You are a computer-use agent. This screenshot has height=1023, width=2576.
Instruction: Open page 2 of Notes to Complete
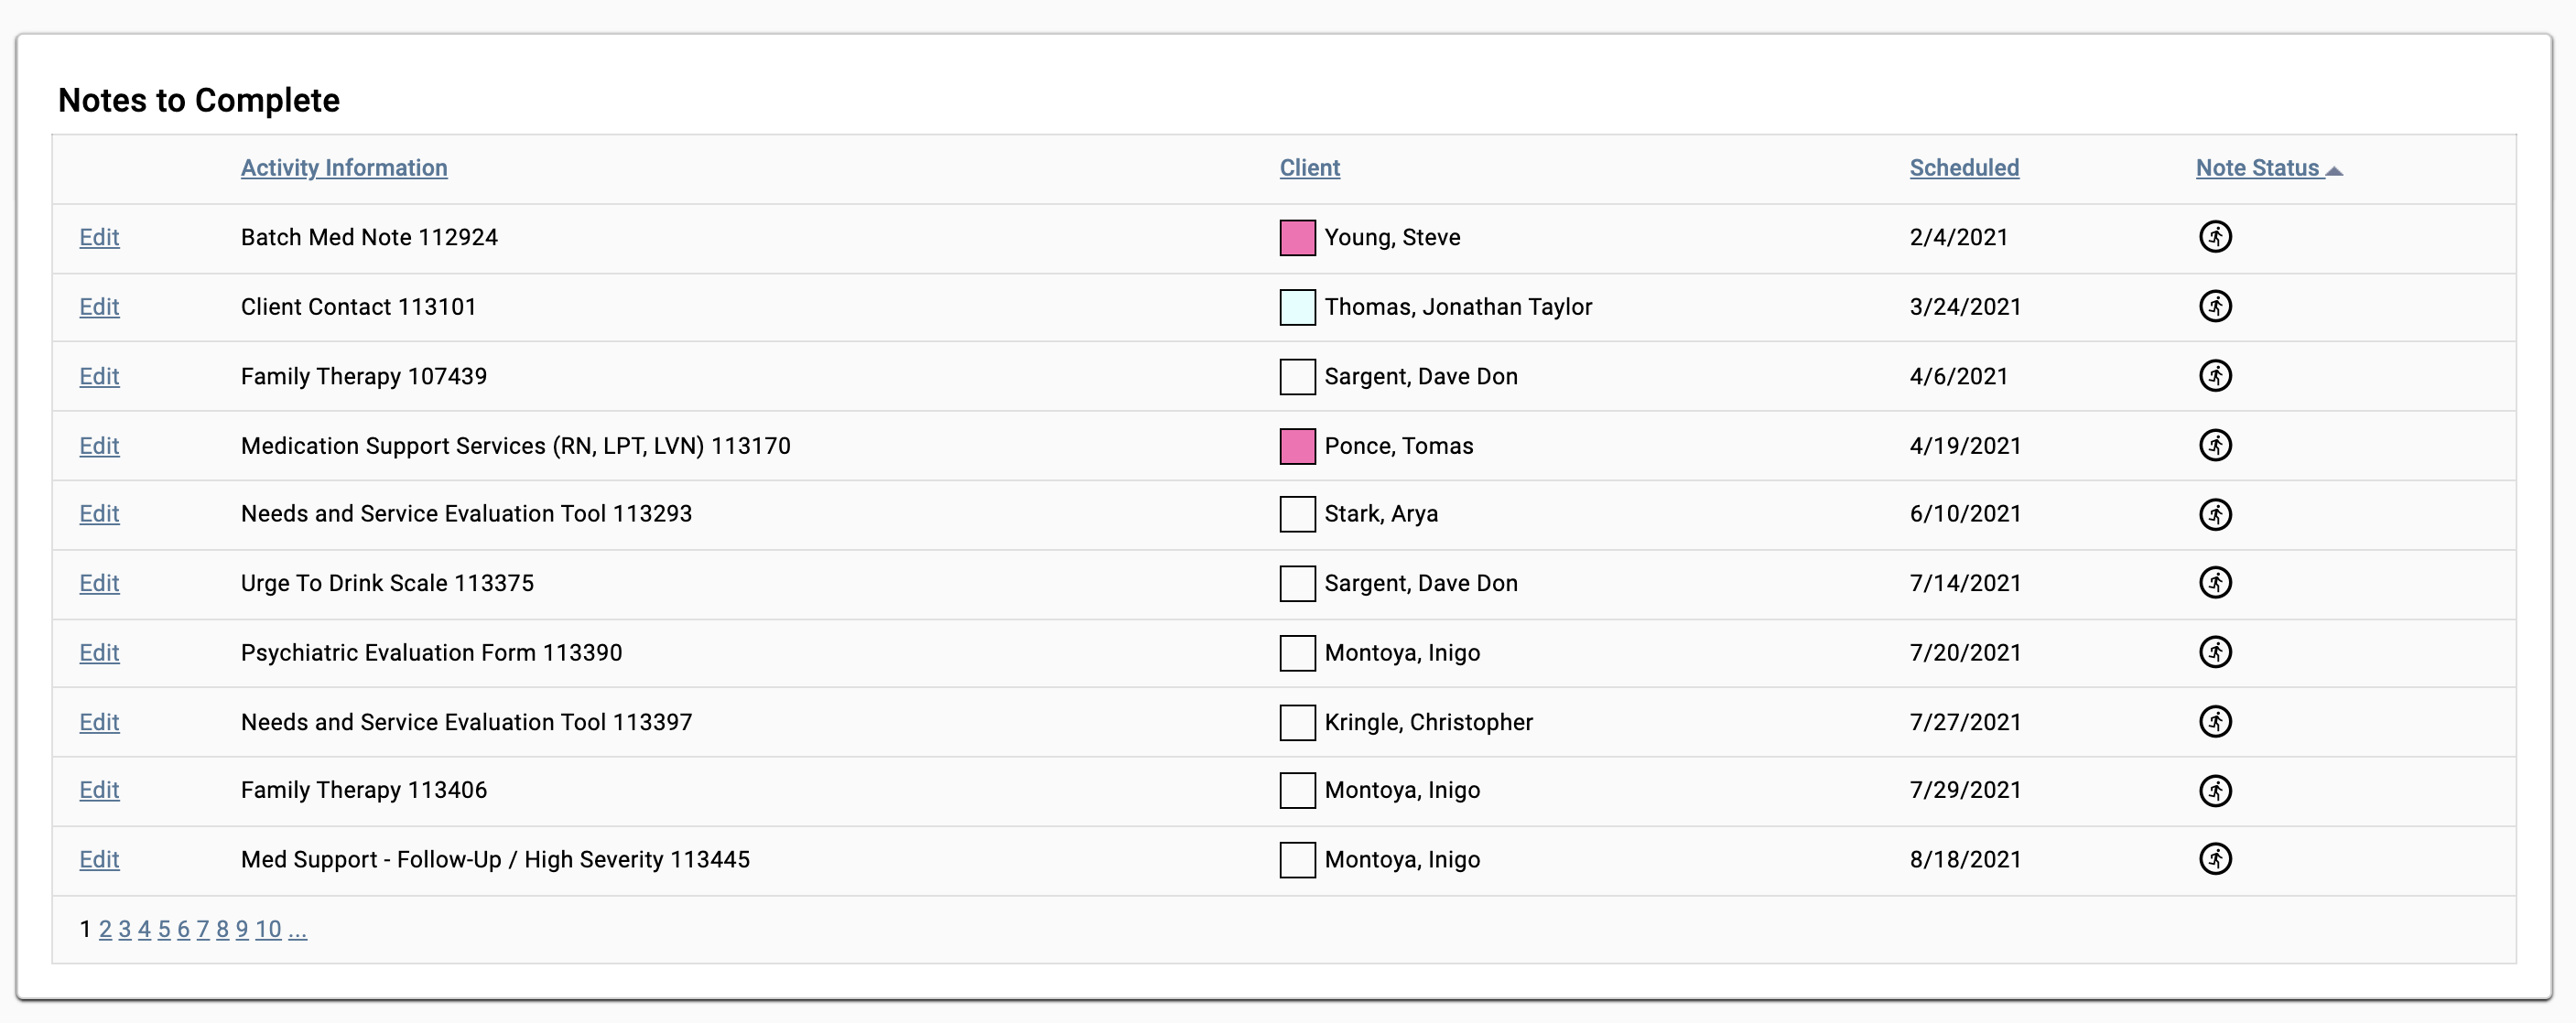tap(105, 929)
